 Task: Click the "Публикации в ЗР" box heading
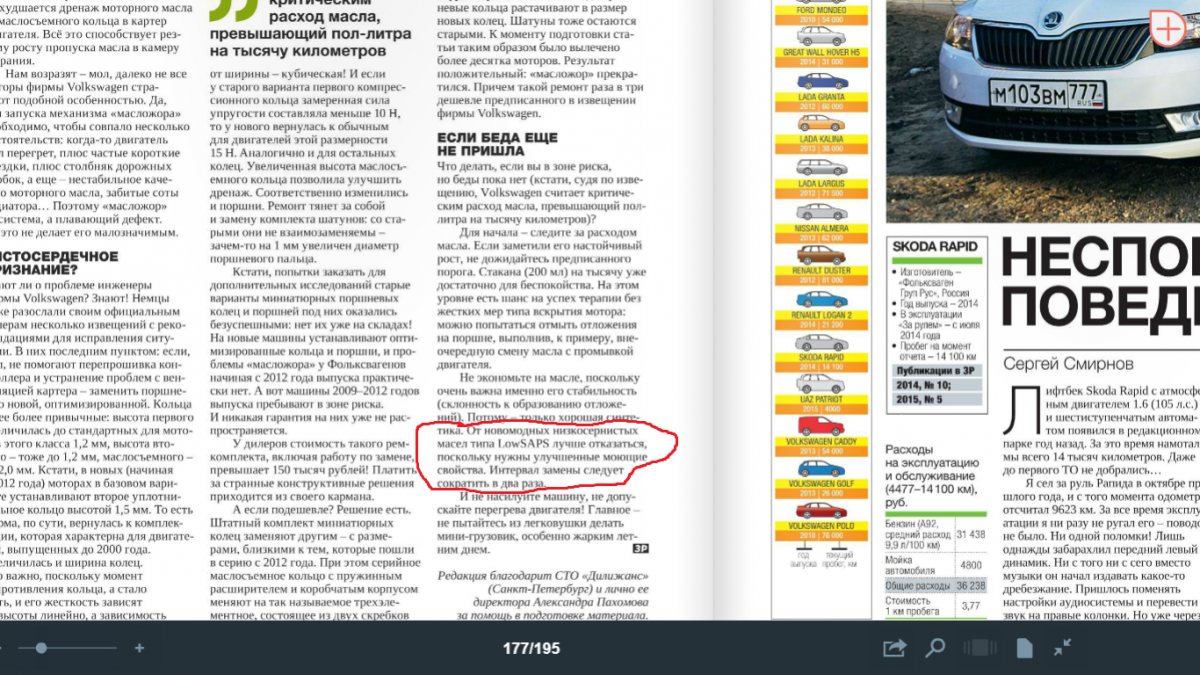click(x=931, y=370)
